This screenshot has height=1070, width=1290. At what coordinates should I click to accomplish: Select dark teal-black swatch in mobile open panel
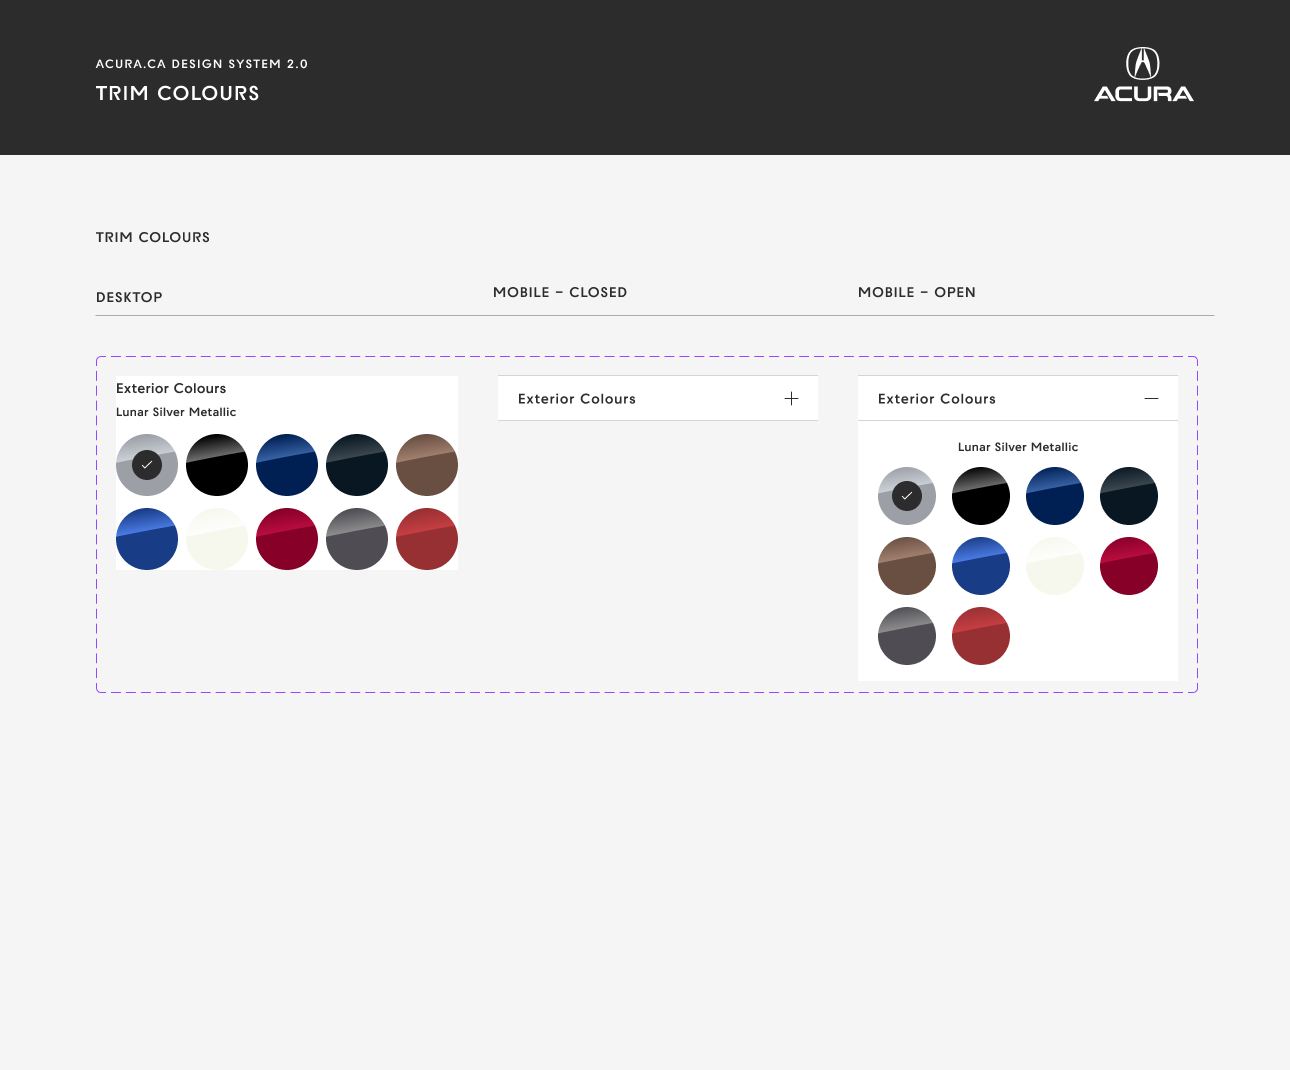[1129, 496]
